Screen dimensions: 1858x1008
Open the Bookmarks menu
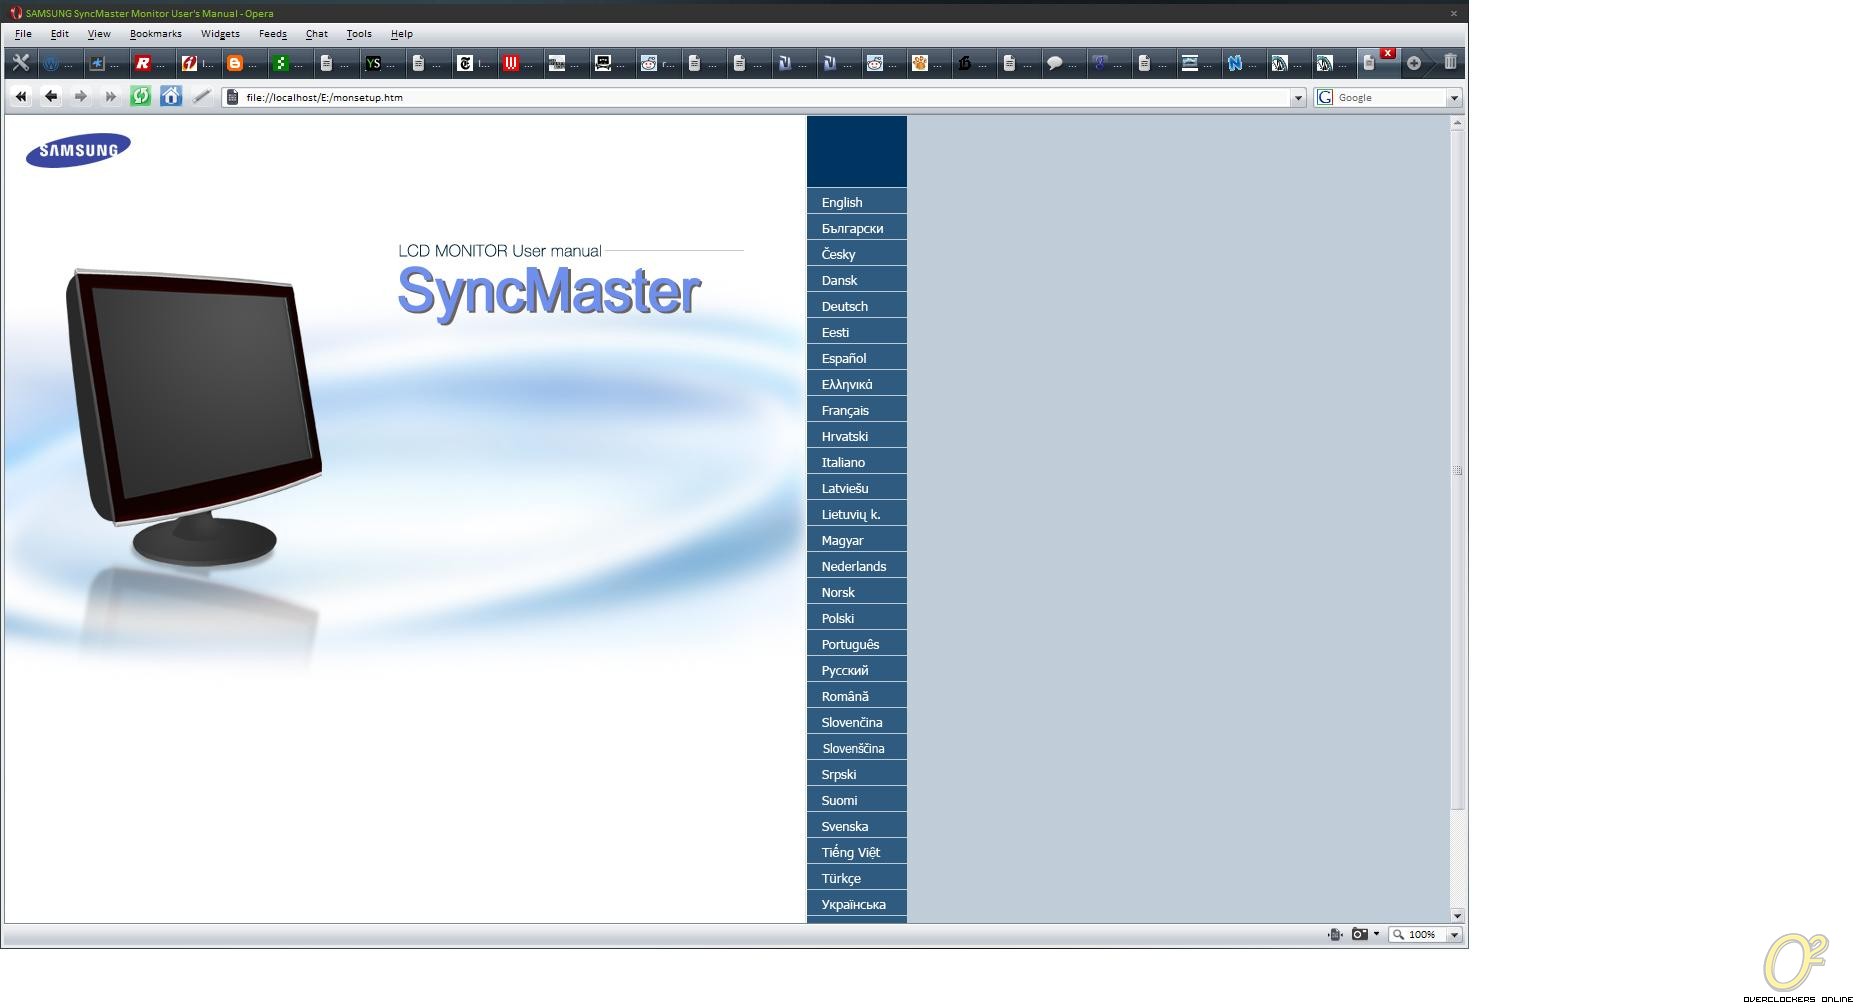click(x=156, y=34)
